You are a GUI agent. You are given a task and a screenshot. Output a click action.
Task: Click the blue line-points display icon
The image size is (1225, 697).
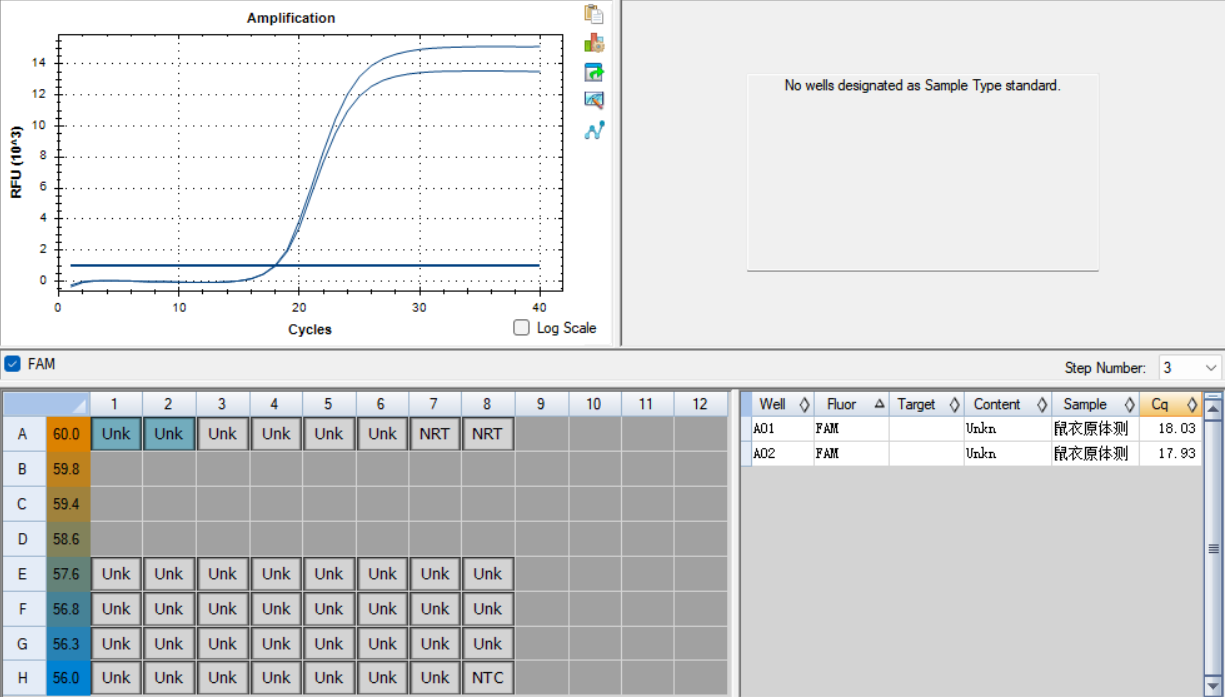click(x=594, y=130)
